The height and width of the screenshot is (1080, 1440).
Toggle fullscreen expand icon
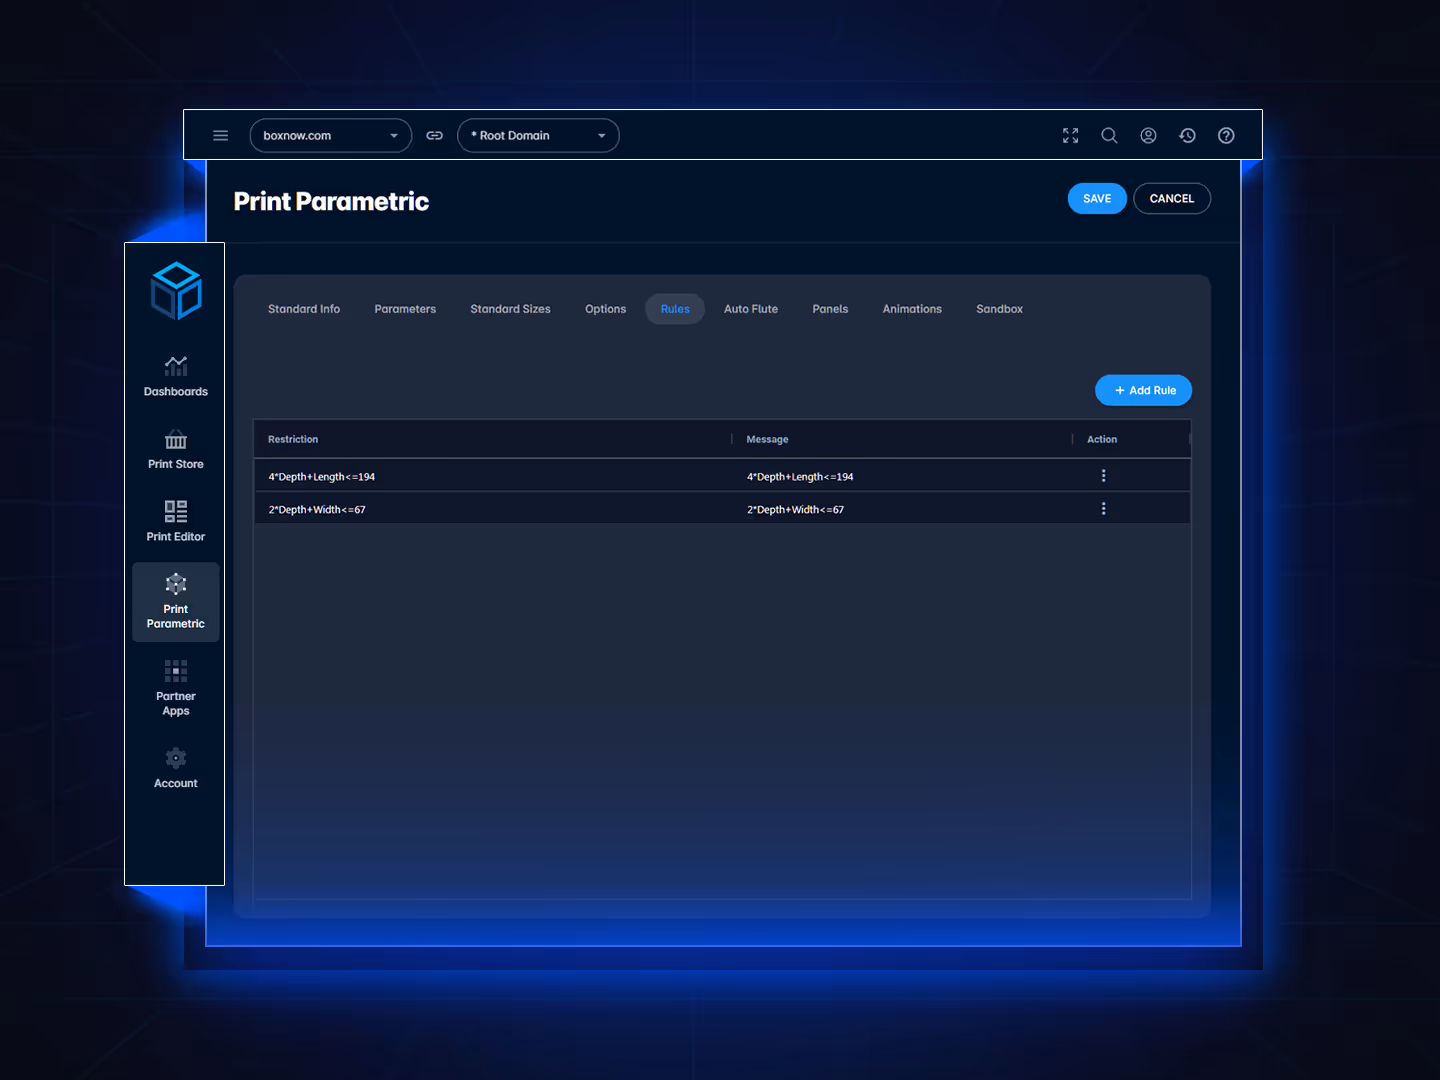1070,136
